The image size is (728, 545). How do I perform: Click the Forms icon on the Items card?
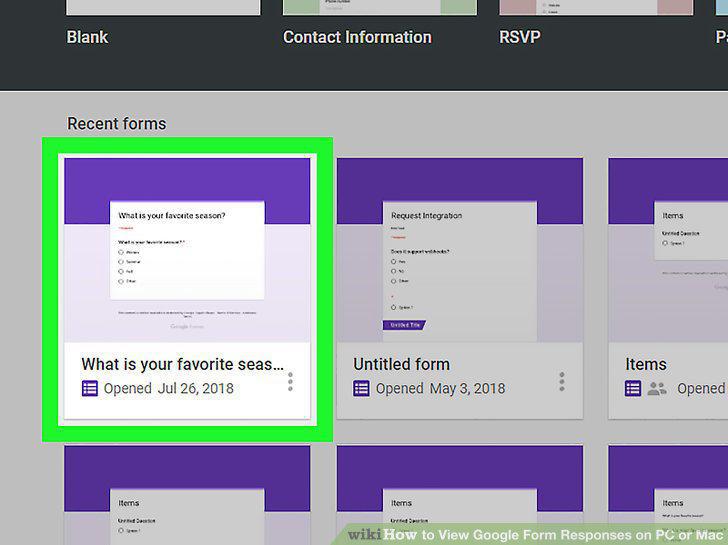[x=633, y=389]
